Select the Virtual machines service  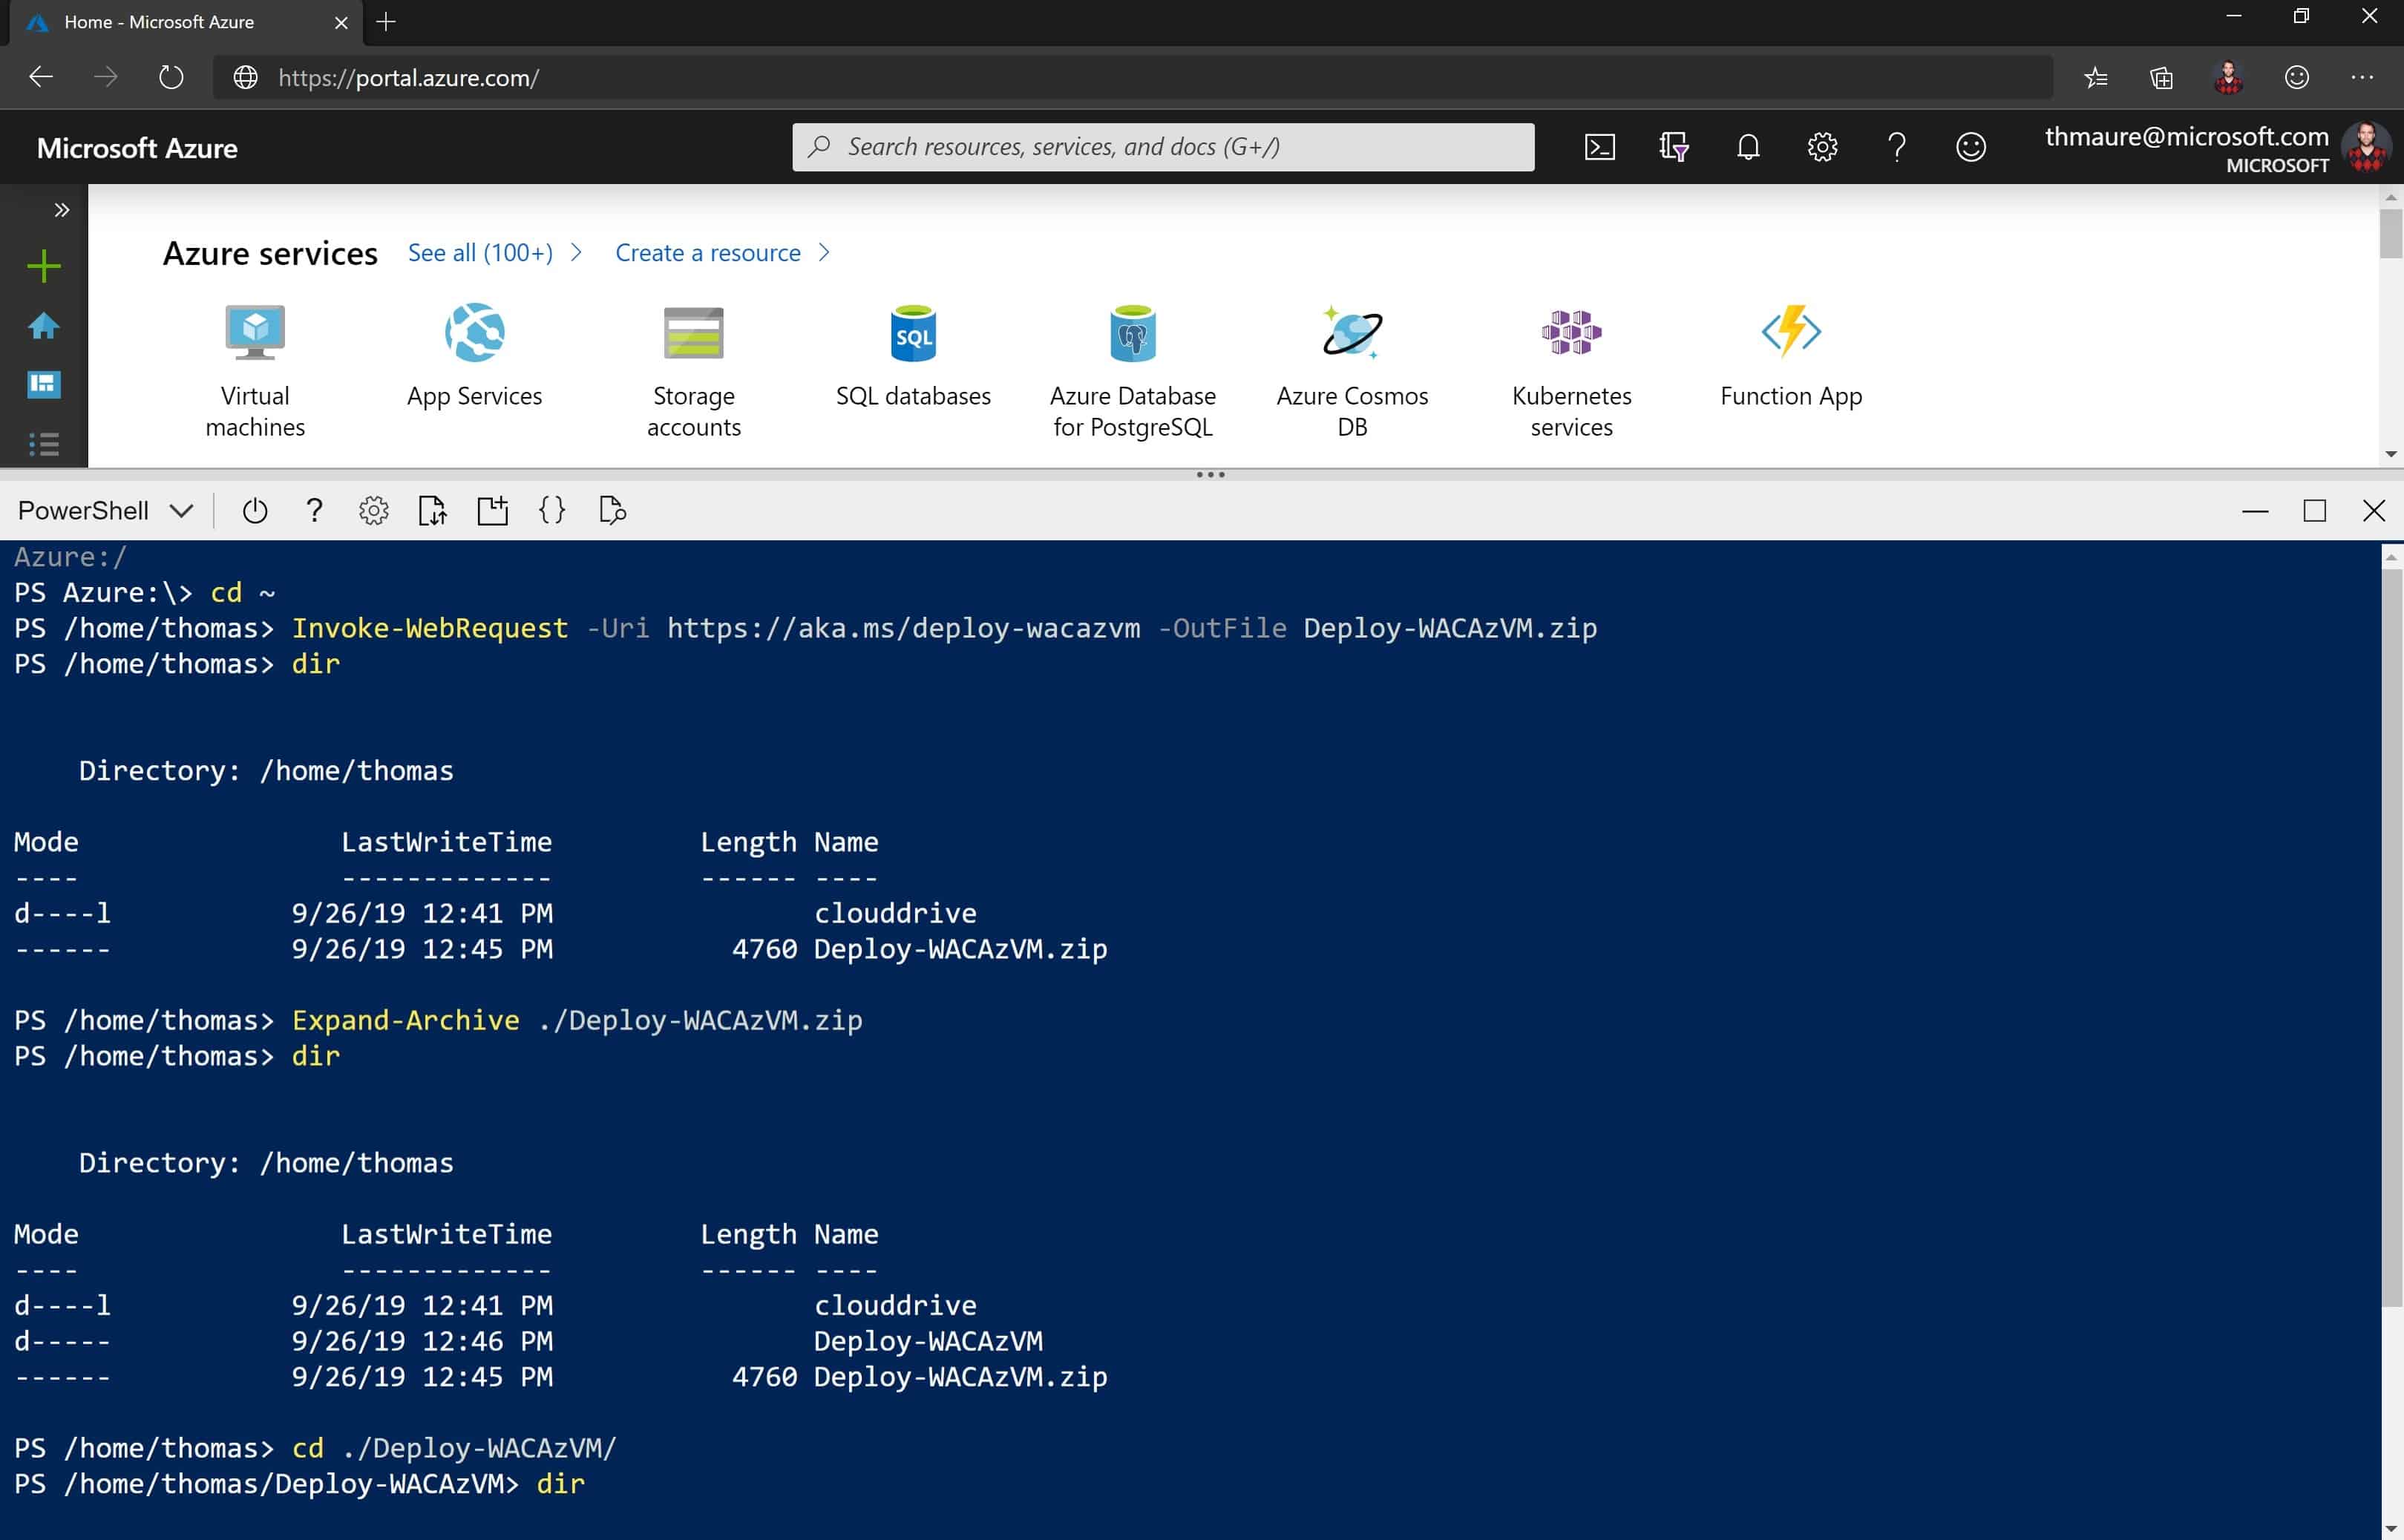click(254, 370)
